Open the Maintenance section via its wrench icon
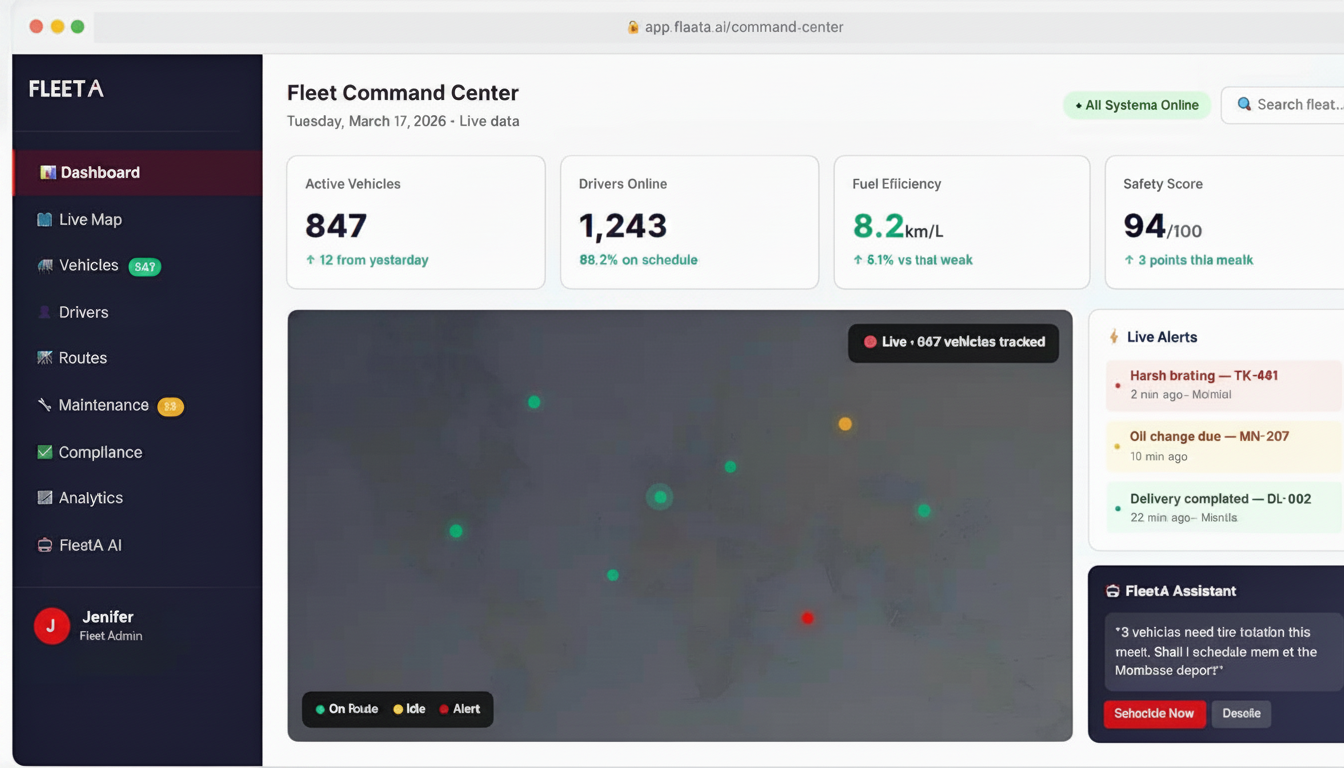The width and height of the screenshot is (1344, 768). coord(42,405)
